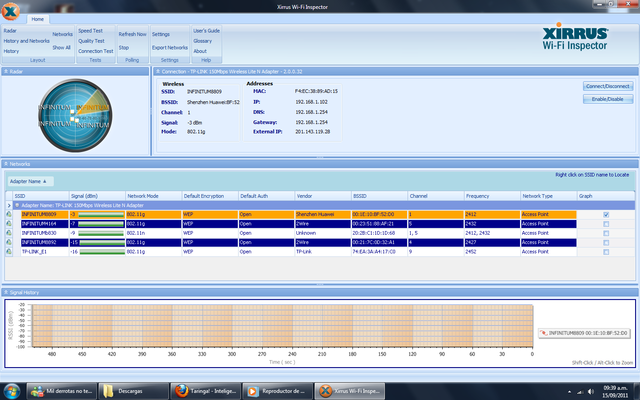Select the TP-LINK_E1 SSID cell
The height and width of the screenshot is (400, 640).
pos(44,252)
